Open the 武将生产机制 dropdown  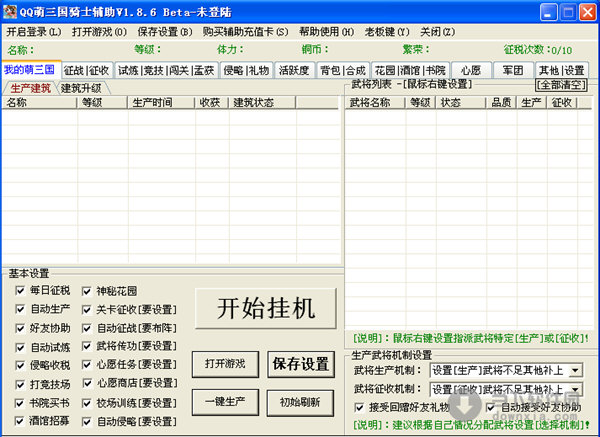[506, 370]
